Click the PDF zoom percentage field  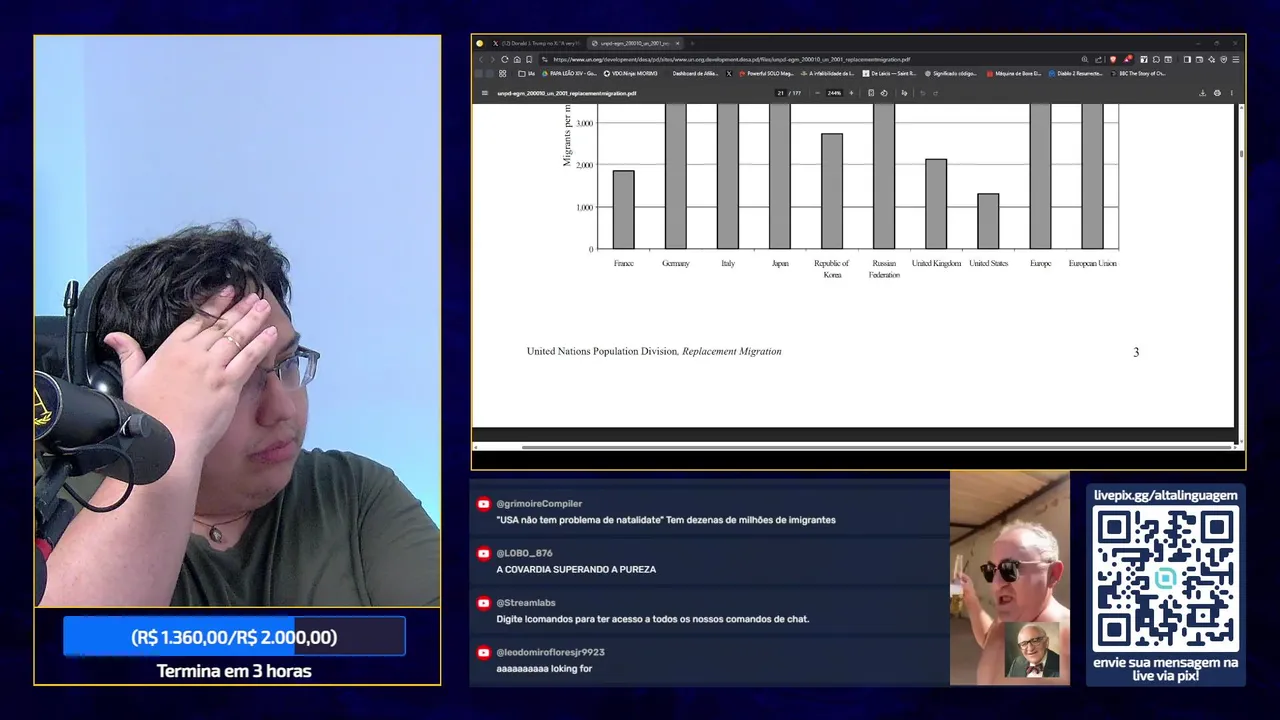pyautogui.click(x=834, y=93)
